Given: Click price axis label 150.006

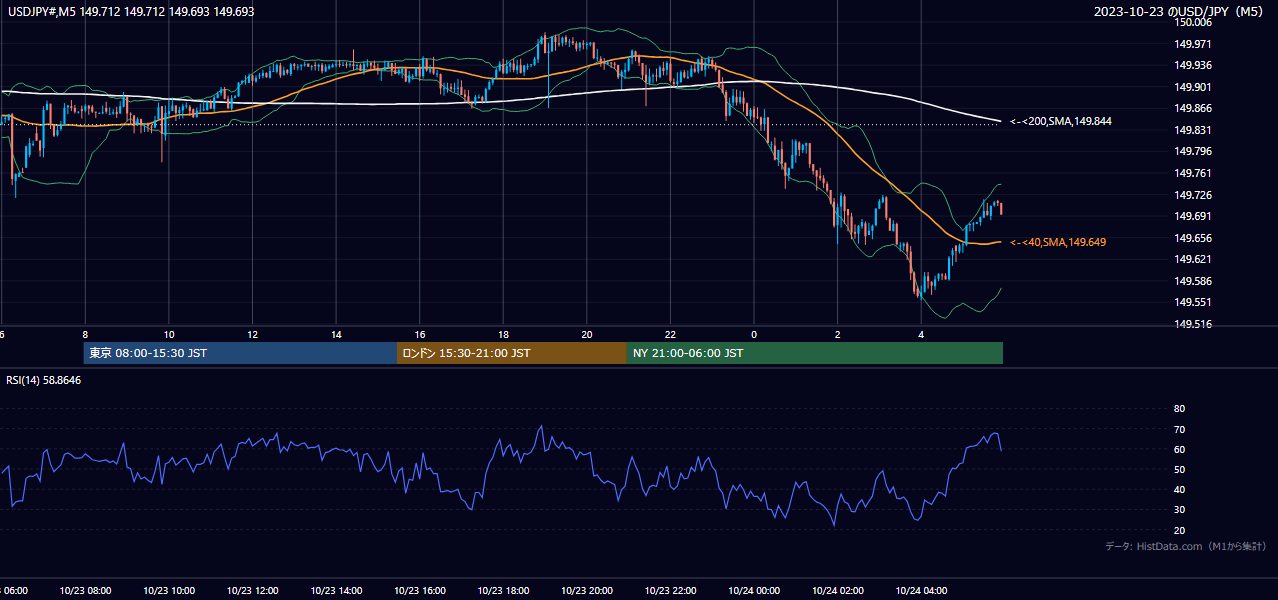Looking at the screenshot, I should (1193, 22).
